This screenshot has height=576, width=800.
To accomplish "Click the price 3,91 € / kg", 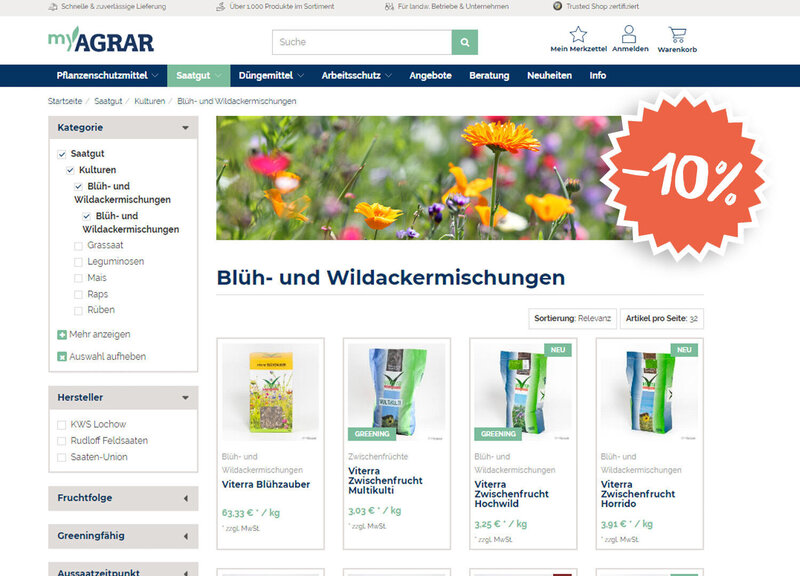I will point(627,524).
